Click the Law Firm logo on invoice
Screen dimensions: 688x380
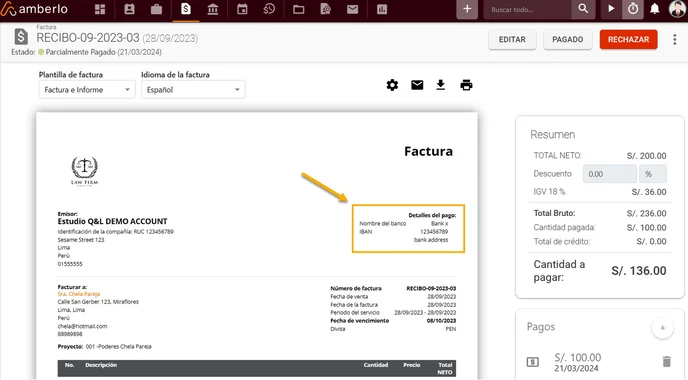tap(85, 171)
